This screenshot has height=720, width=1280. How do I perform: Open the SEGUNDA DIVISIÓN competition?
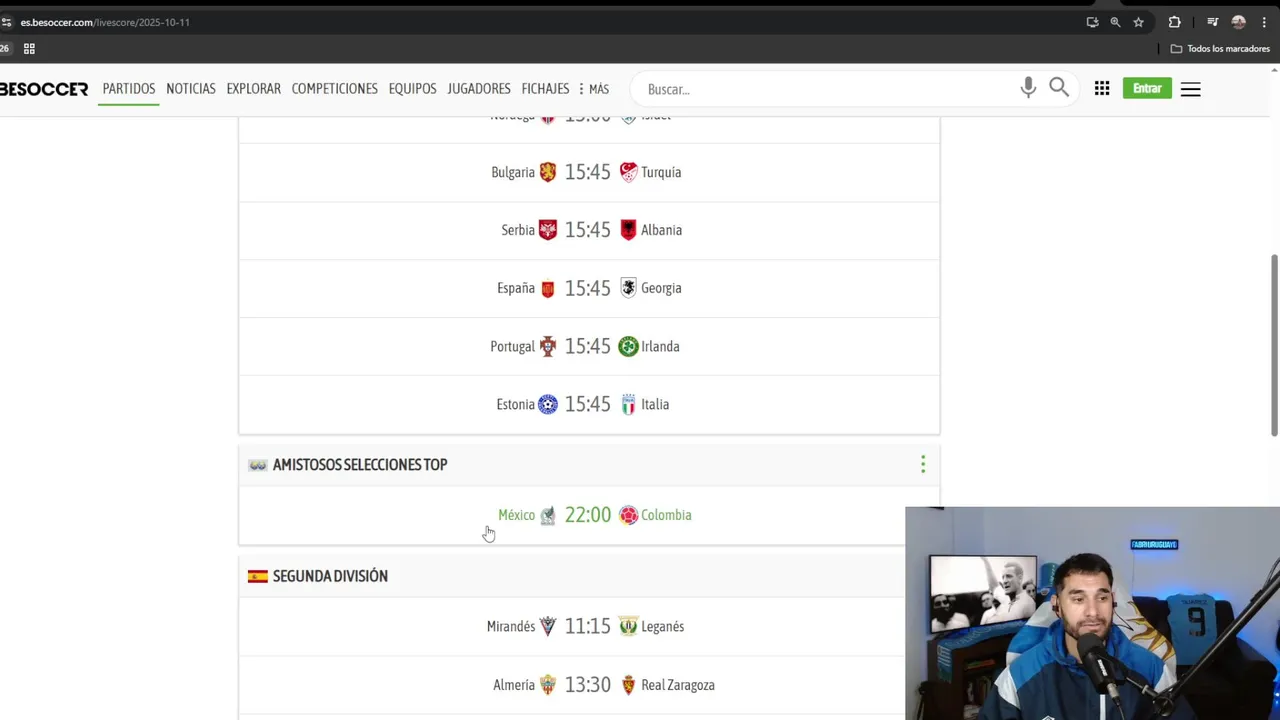point(330,576)
